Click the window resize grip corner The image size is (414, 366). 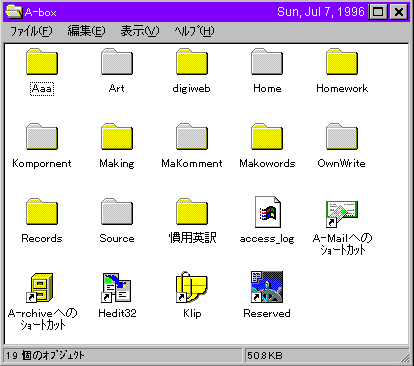point(405,357)
